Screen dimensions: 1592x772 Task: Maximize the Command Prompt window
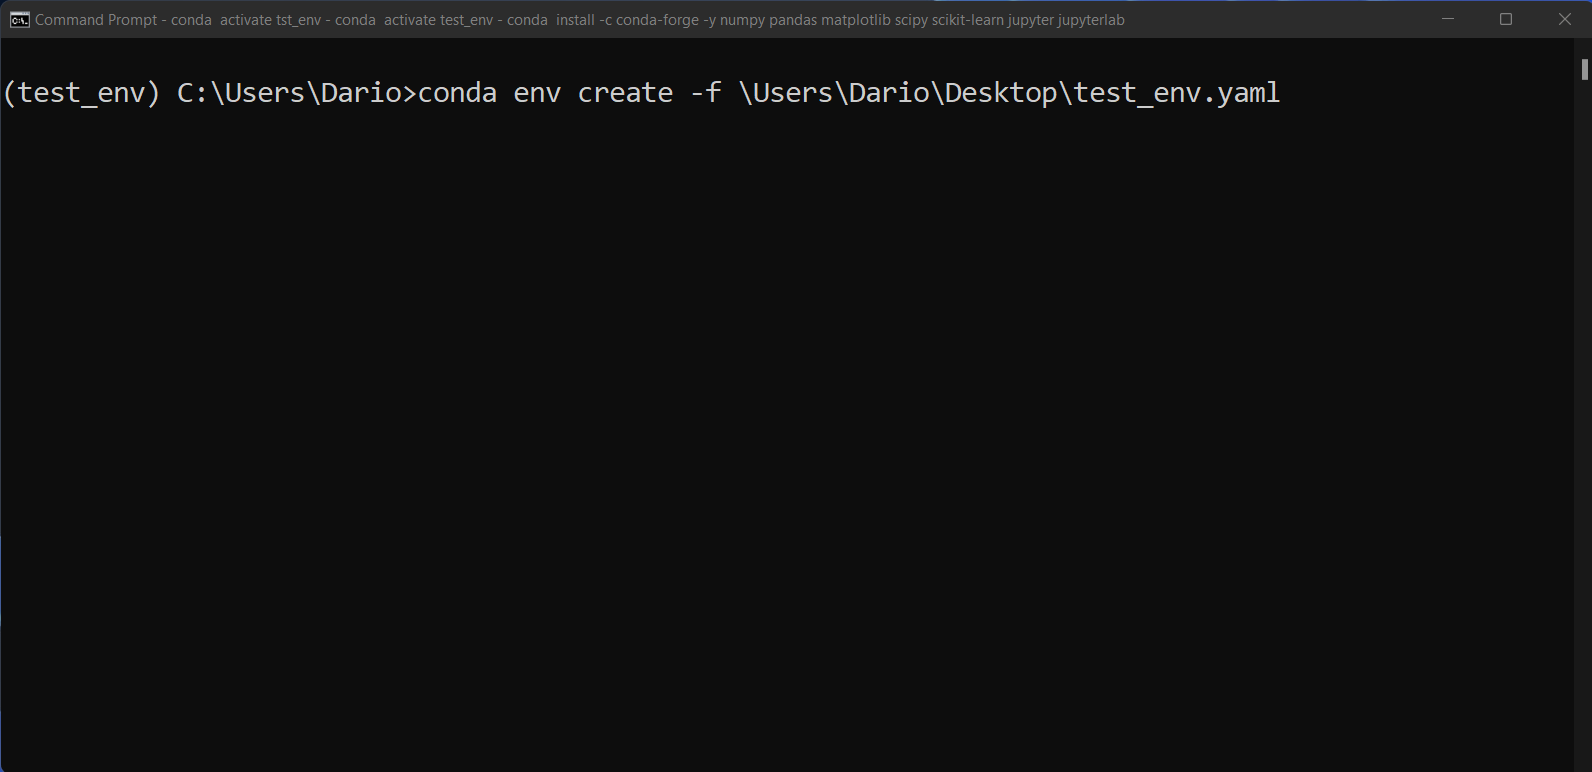[1506, 19]
